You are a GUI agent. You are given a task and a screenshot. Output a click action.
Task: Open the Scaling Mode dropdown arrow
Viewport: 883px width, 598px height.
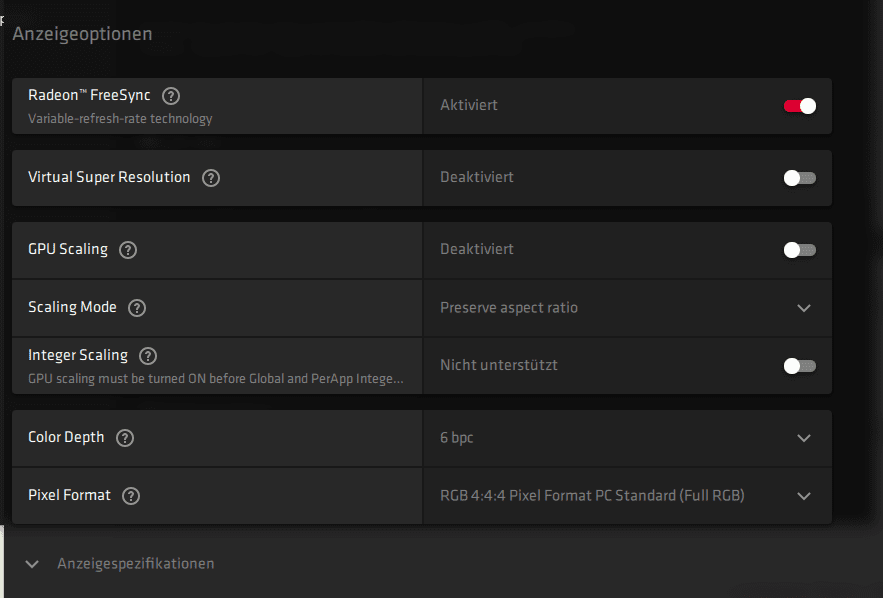click(x=804, y=308)
